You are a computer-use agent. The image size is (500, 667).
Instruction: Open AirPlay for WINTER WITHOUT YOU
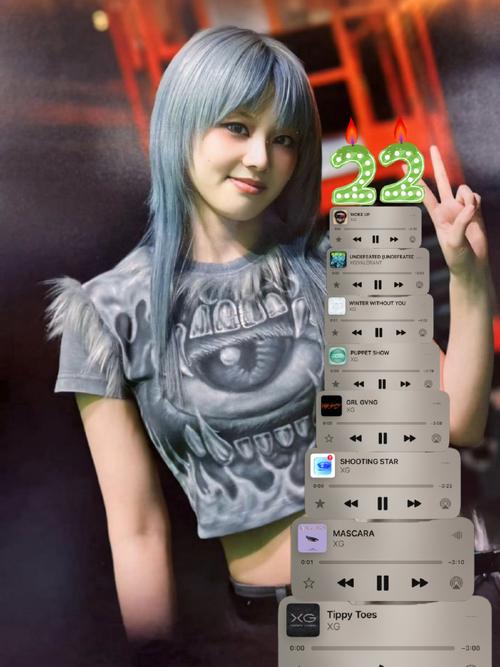click(422, 332)
